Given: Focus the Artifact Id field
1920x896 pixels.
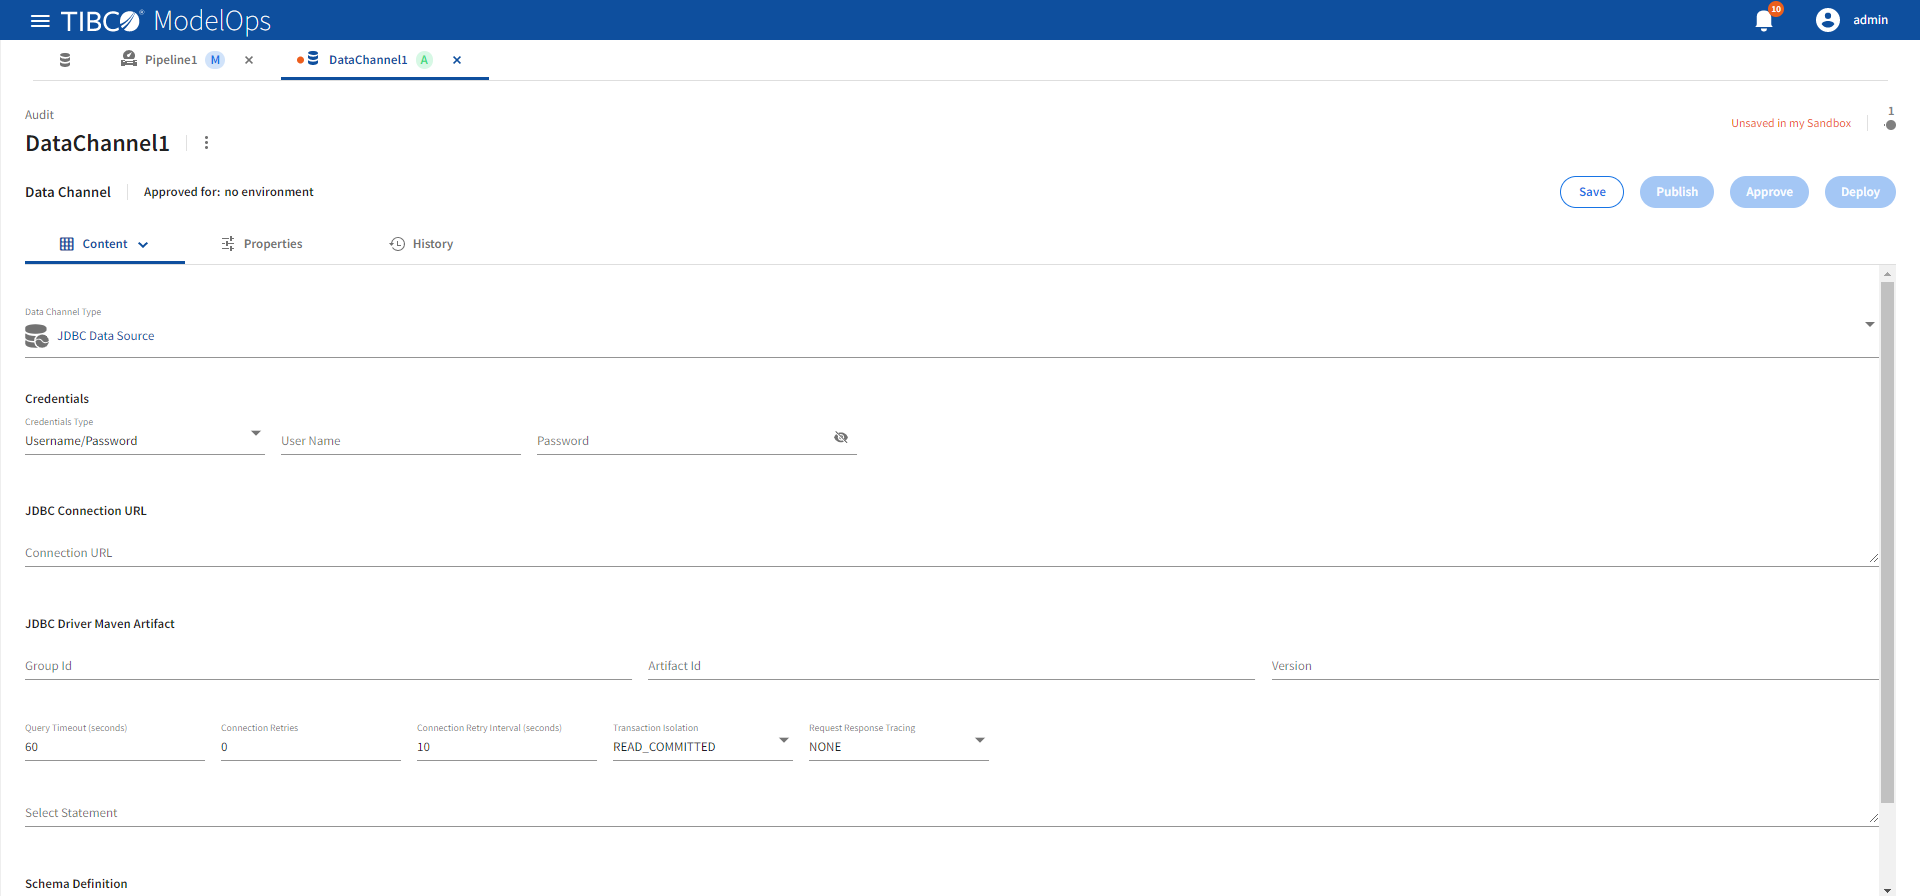Looking at the screenshot, I should (x=951, y=666).
